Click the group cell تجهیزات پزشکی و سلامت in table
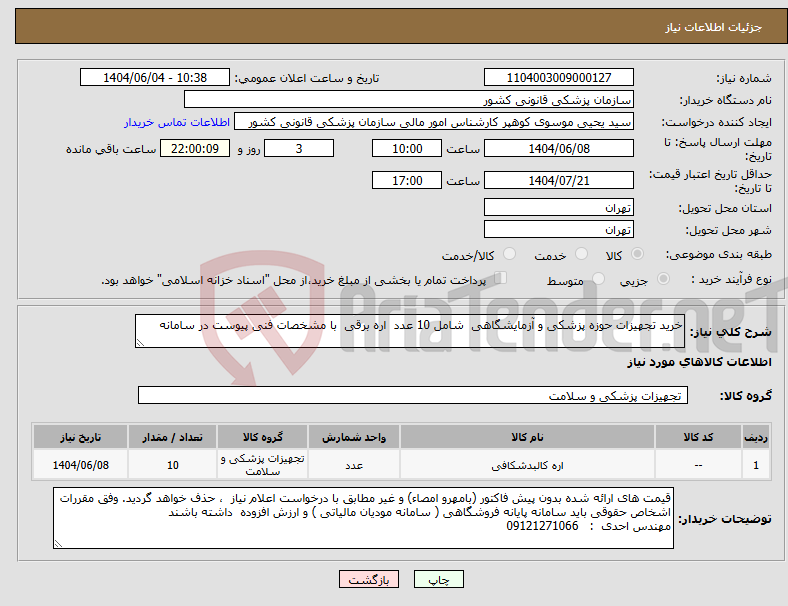The image size is (788, 606). (262, 465)
